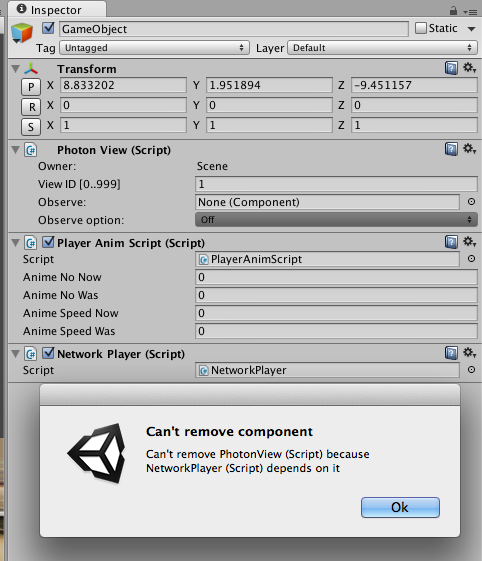This screenshot has width=482, height=561.
Task: Click the 'Can't remove component' heading
Action: point(229,431)
